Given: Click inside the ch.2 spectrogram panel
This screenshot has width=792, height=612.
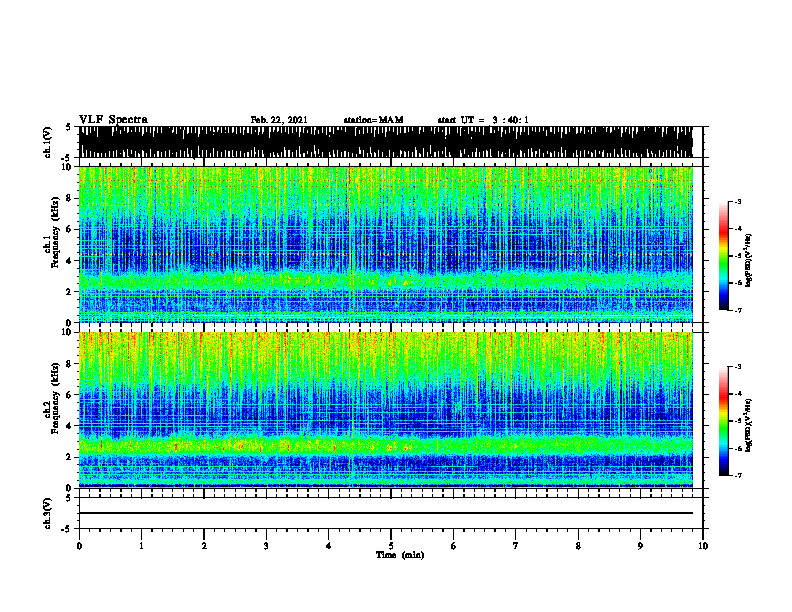Looking at the screenshot, I should tap(385, 410).
